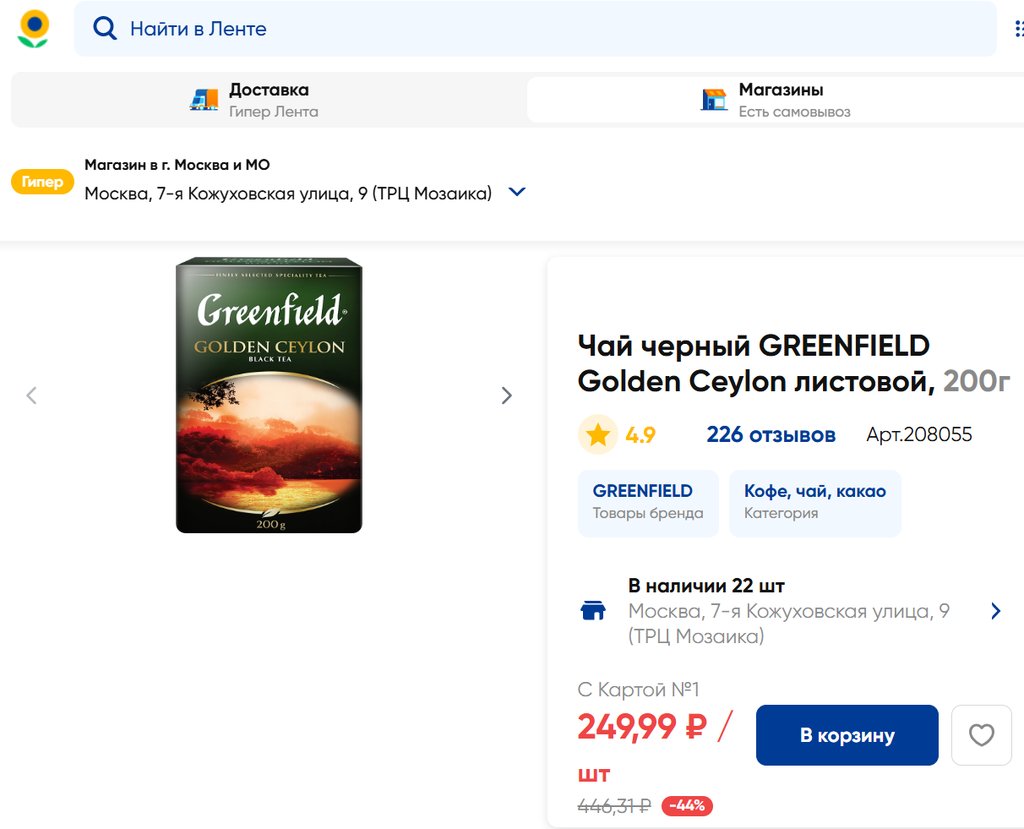Show previous product image
1024x829 pixels.
click(x=31, y=395)
